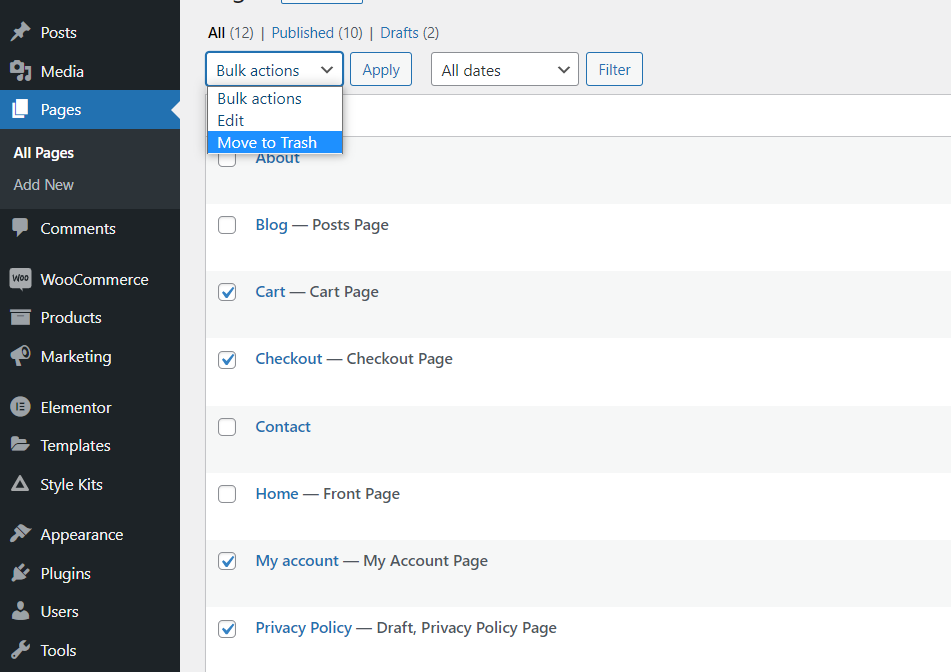
Task: Open the Privacy Policy page link
Action: pos(303,628)
